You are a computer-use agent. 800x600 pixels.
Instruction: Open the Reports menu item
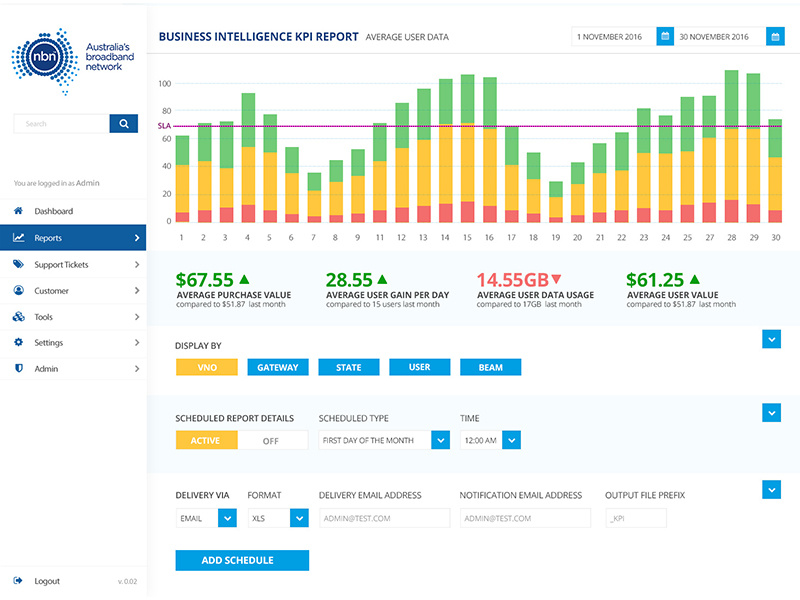click(73, 238)
